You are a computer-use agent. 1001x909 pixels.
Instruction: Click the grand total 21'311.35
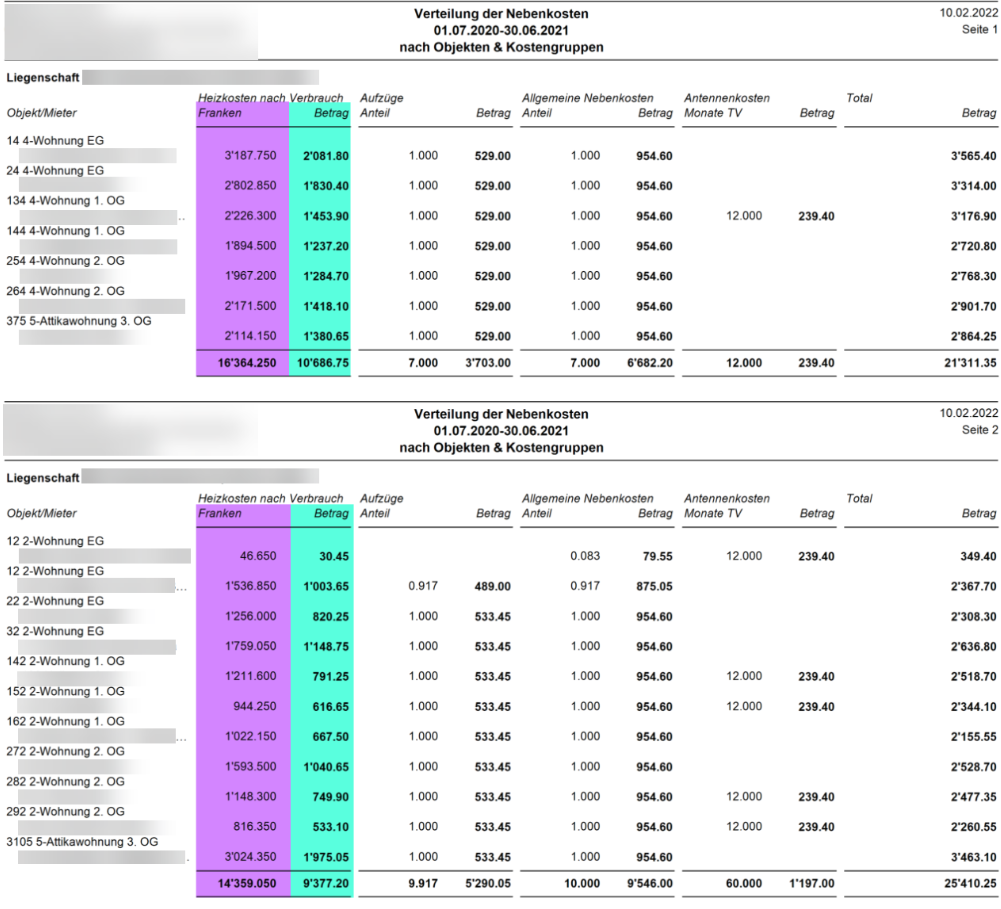point(970,363)
